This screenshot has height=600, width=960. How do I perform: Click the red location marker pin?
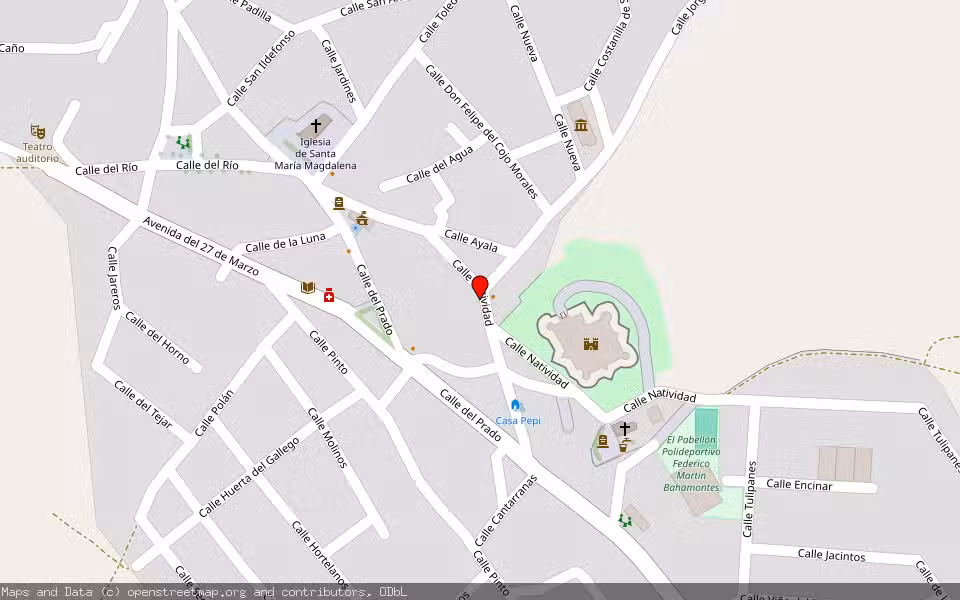pos(480,287)
